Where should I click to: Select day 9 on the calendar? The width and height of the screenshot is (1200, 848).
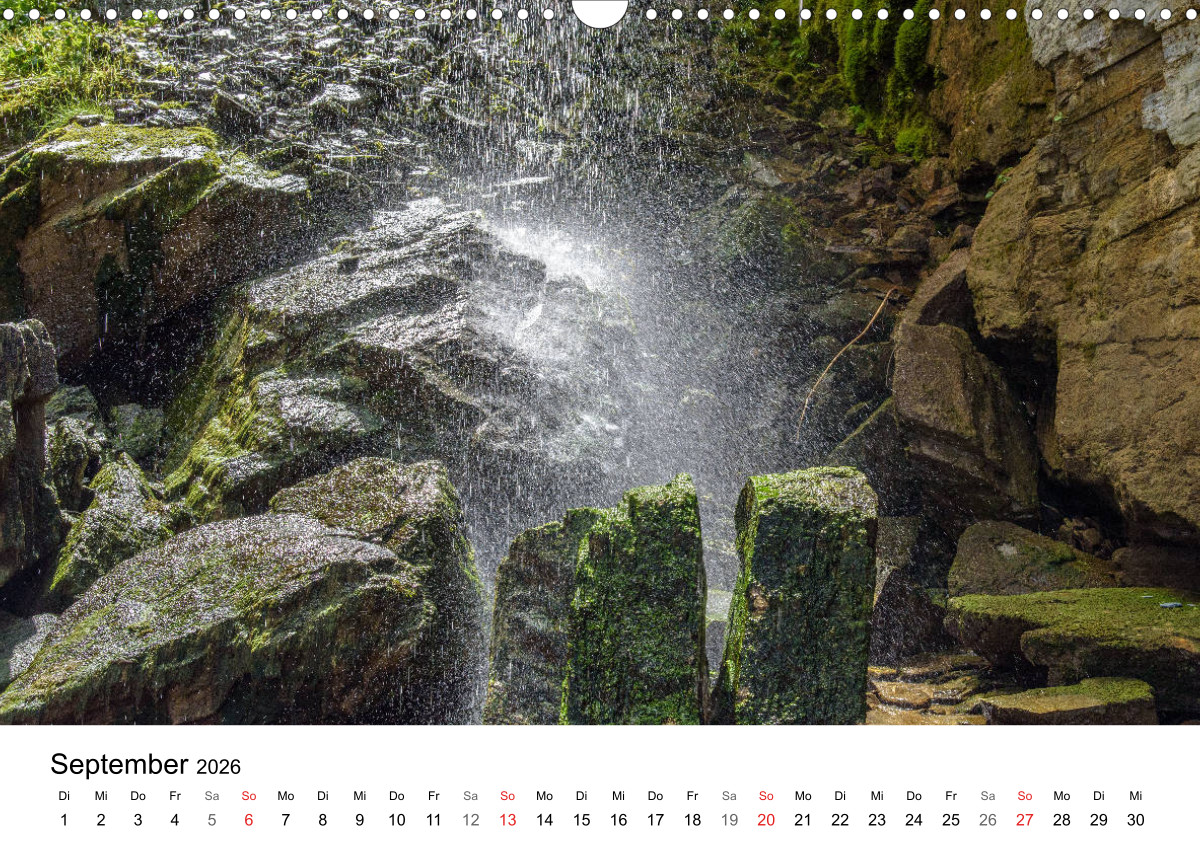coord(360,820)
